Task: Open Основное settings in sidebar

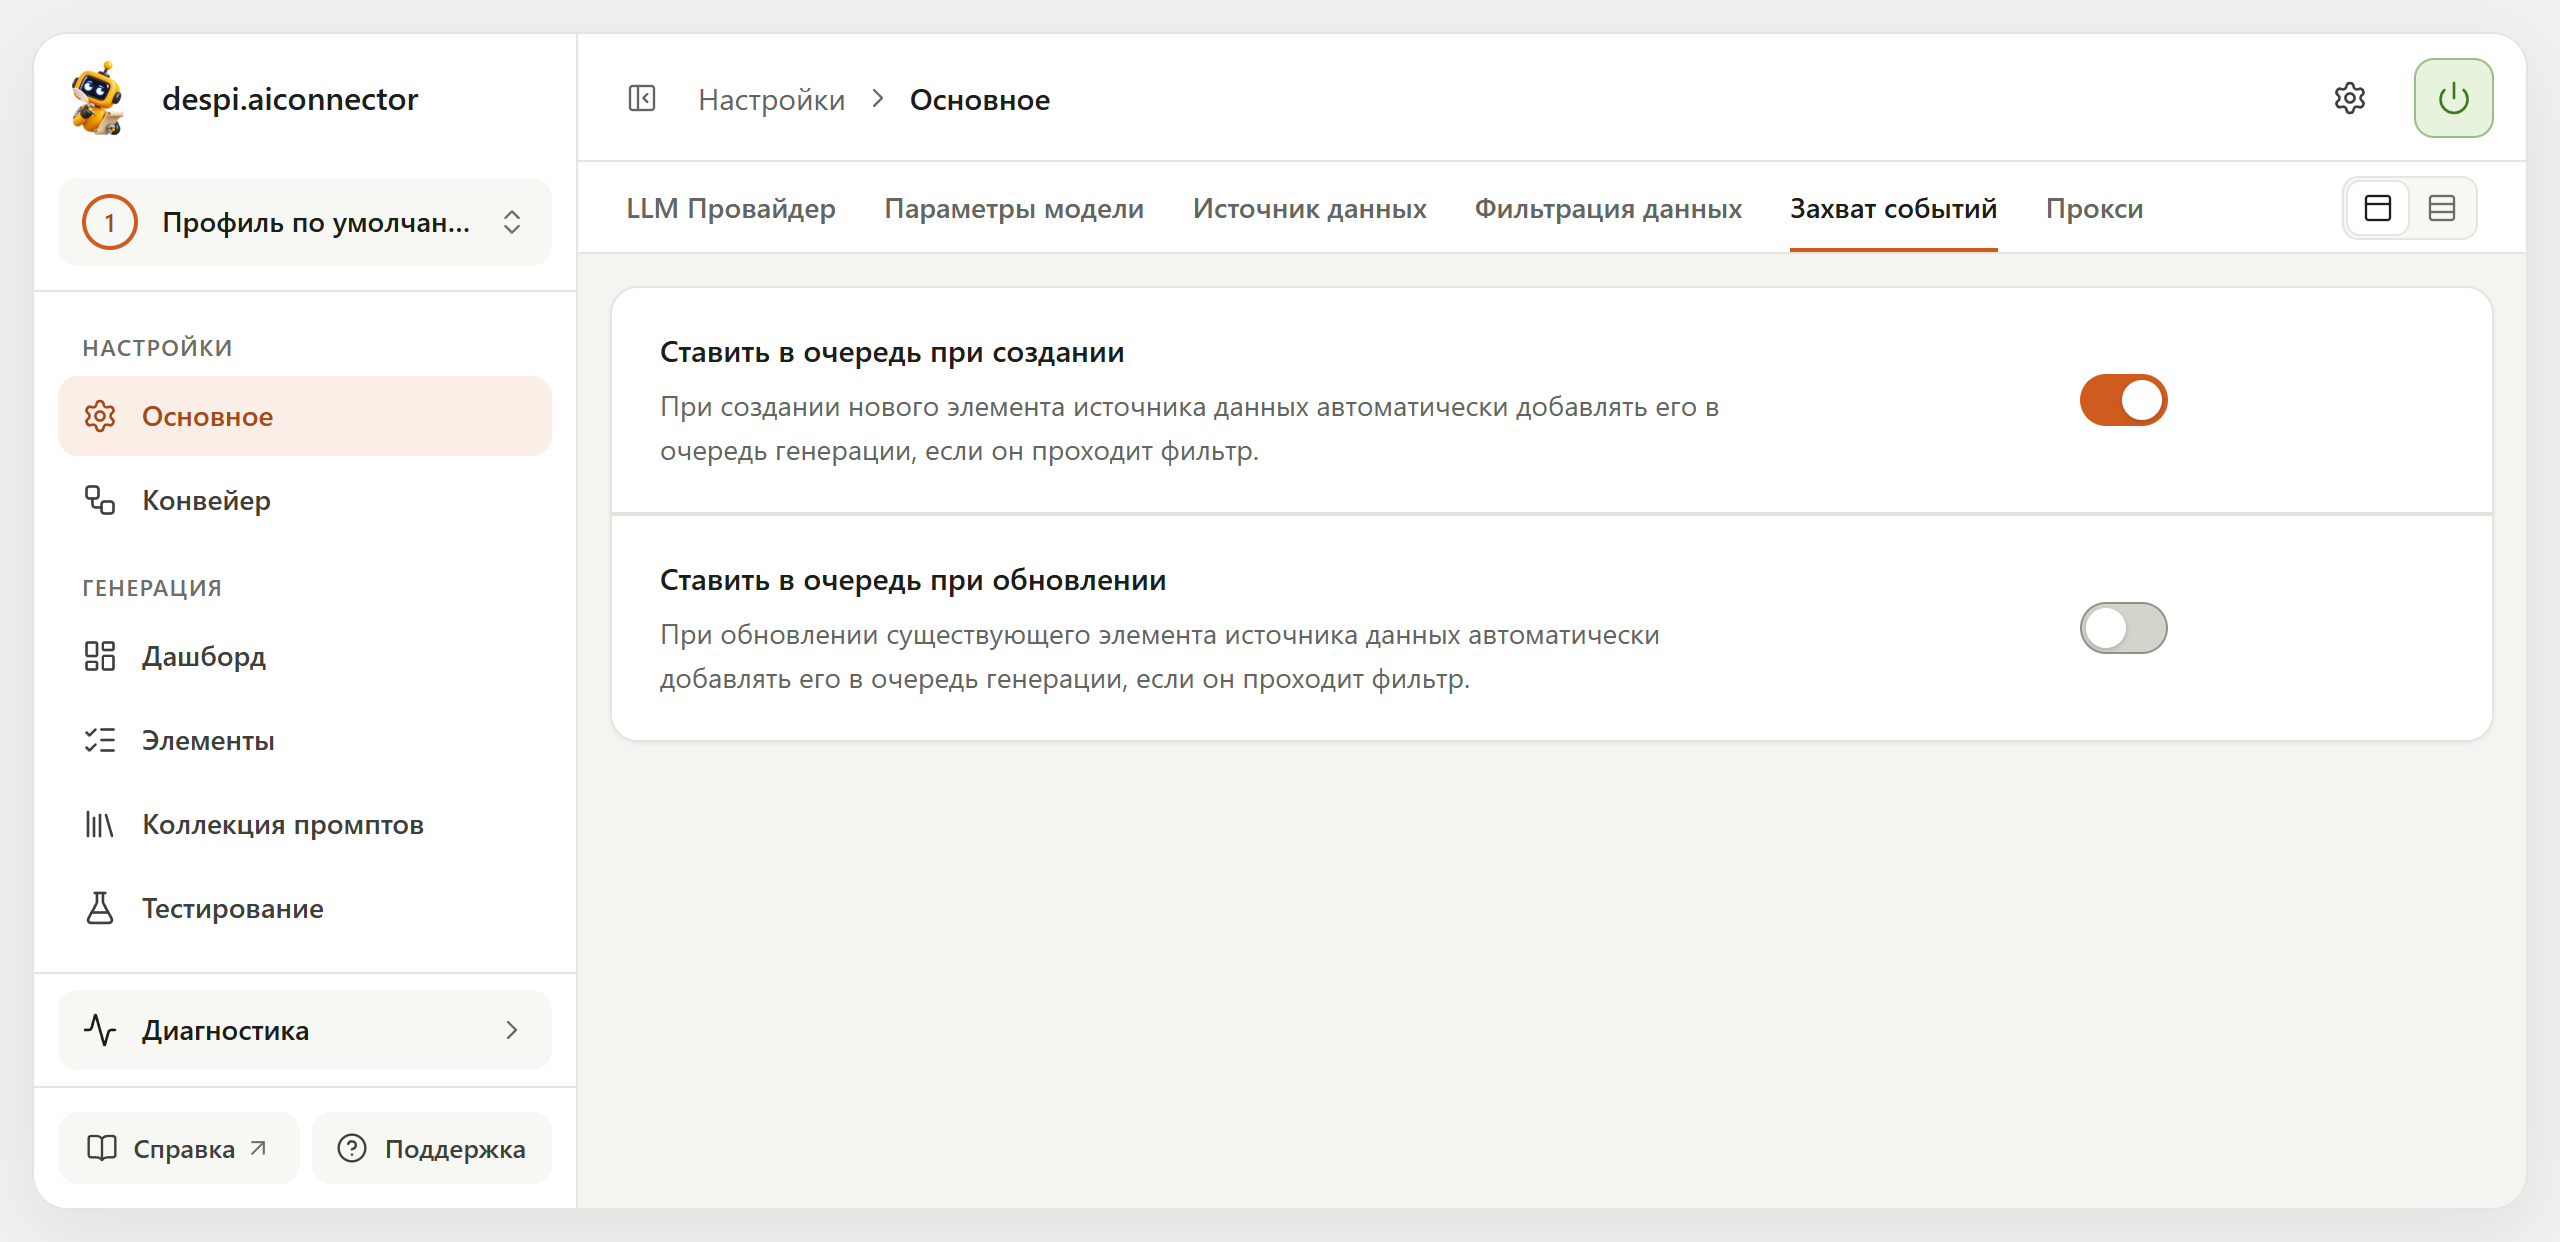Action: point(305,416)
